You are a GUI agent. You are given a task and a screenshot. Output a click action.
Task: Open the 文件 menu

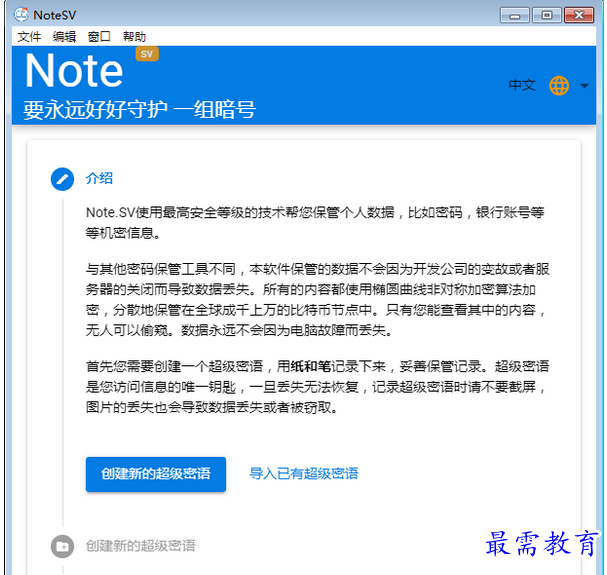[29, 37]
